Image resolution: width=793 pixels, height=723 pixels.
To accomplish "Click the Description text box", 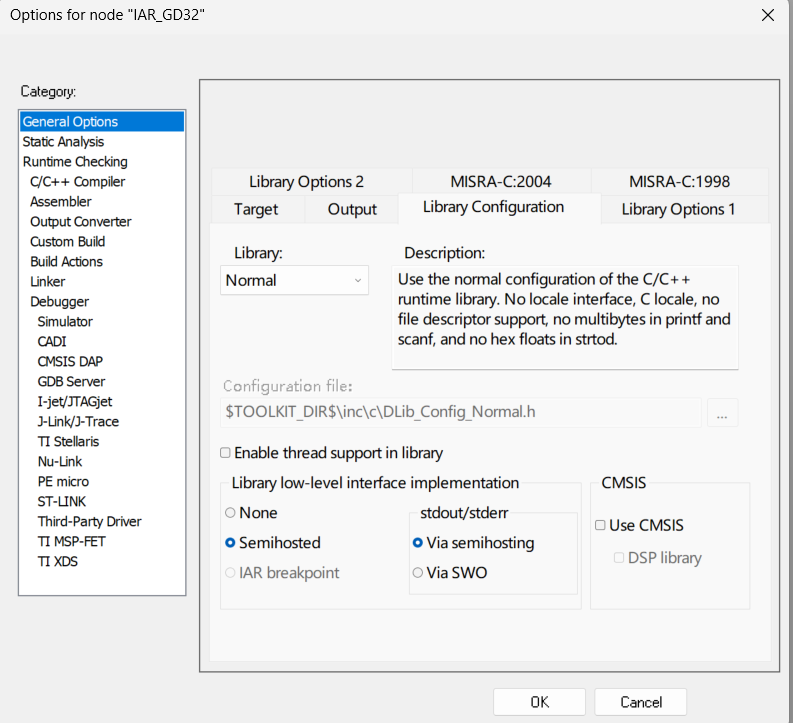I will (x=565, y=318).
